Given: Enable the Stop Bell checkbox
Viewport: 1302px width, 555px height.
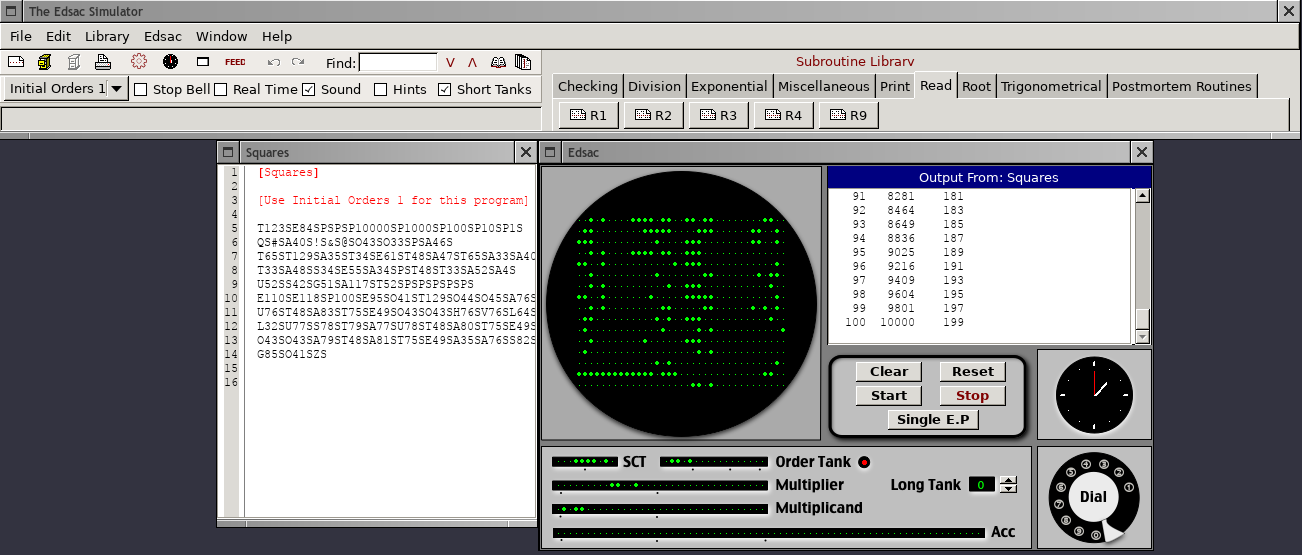Looking at the screenshot, I should 141,89.
